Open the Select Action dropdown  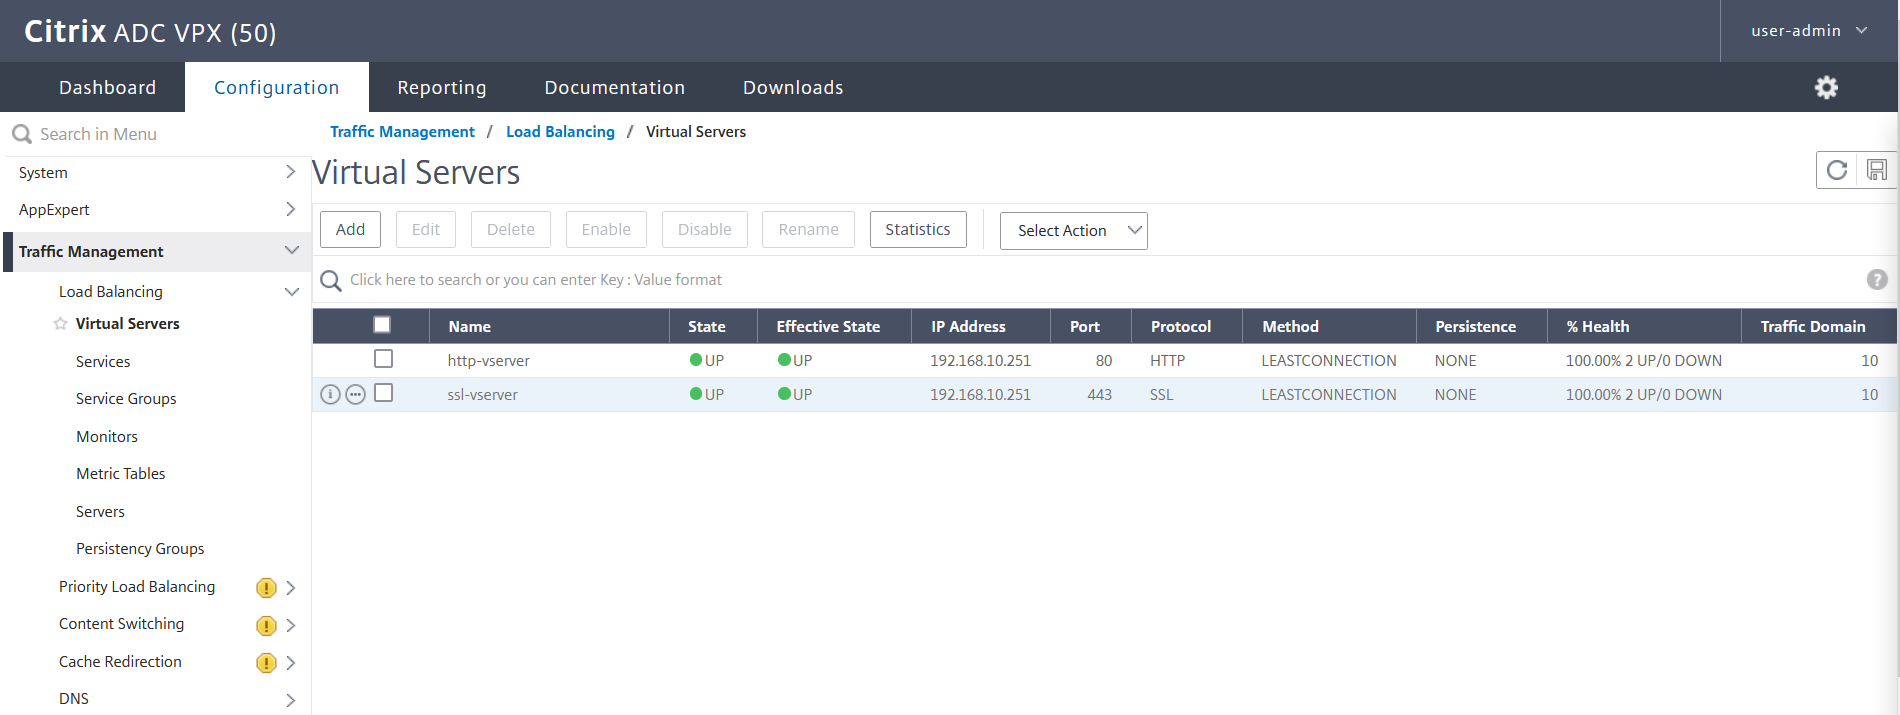click(x=1073, y=230)
